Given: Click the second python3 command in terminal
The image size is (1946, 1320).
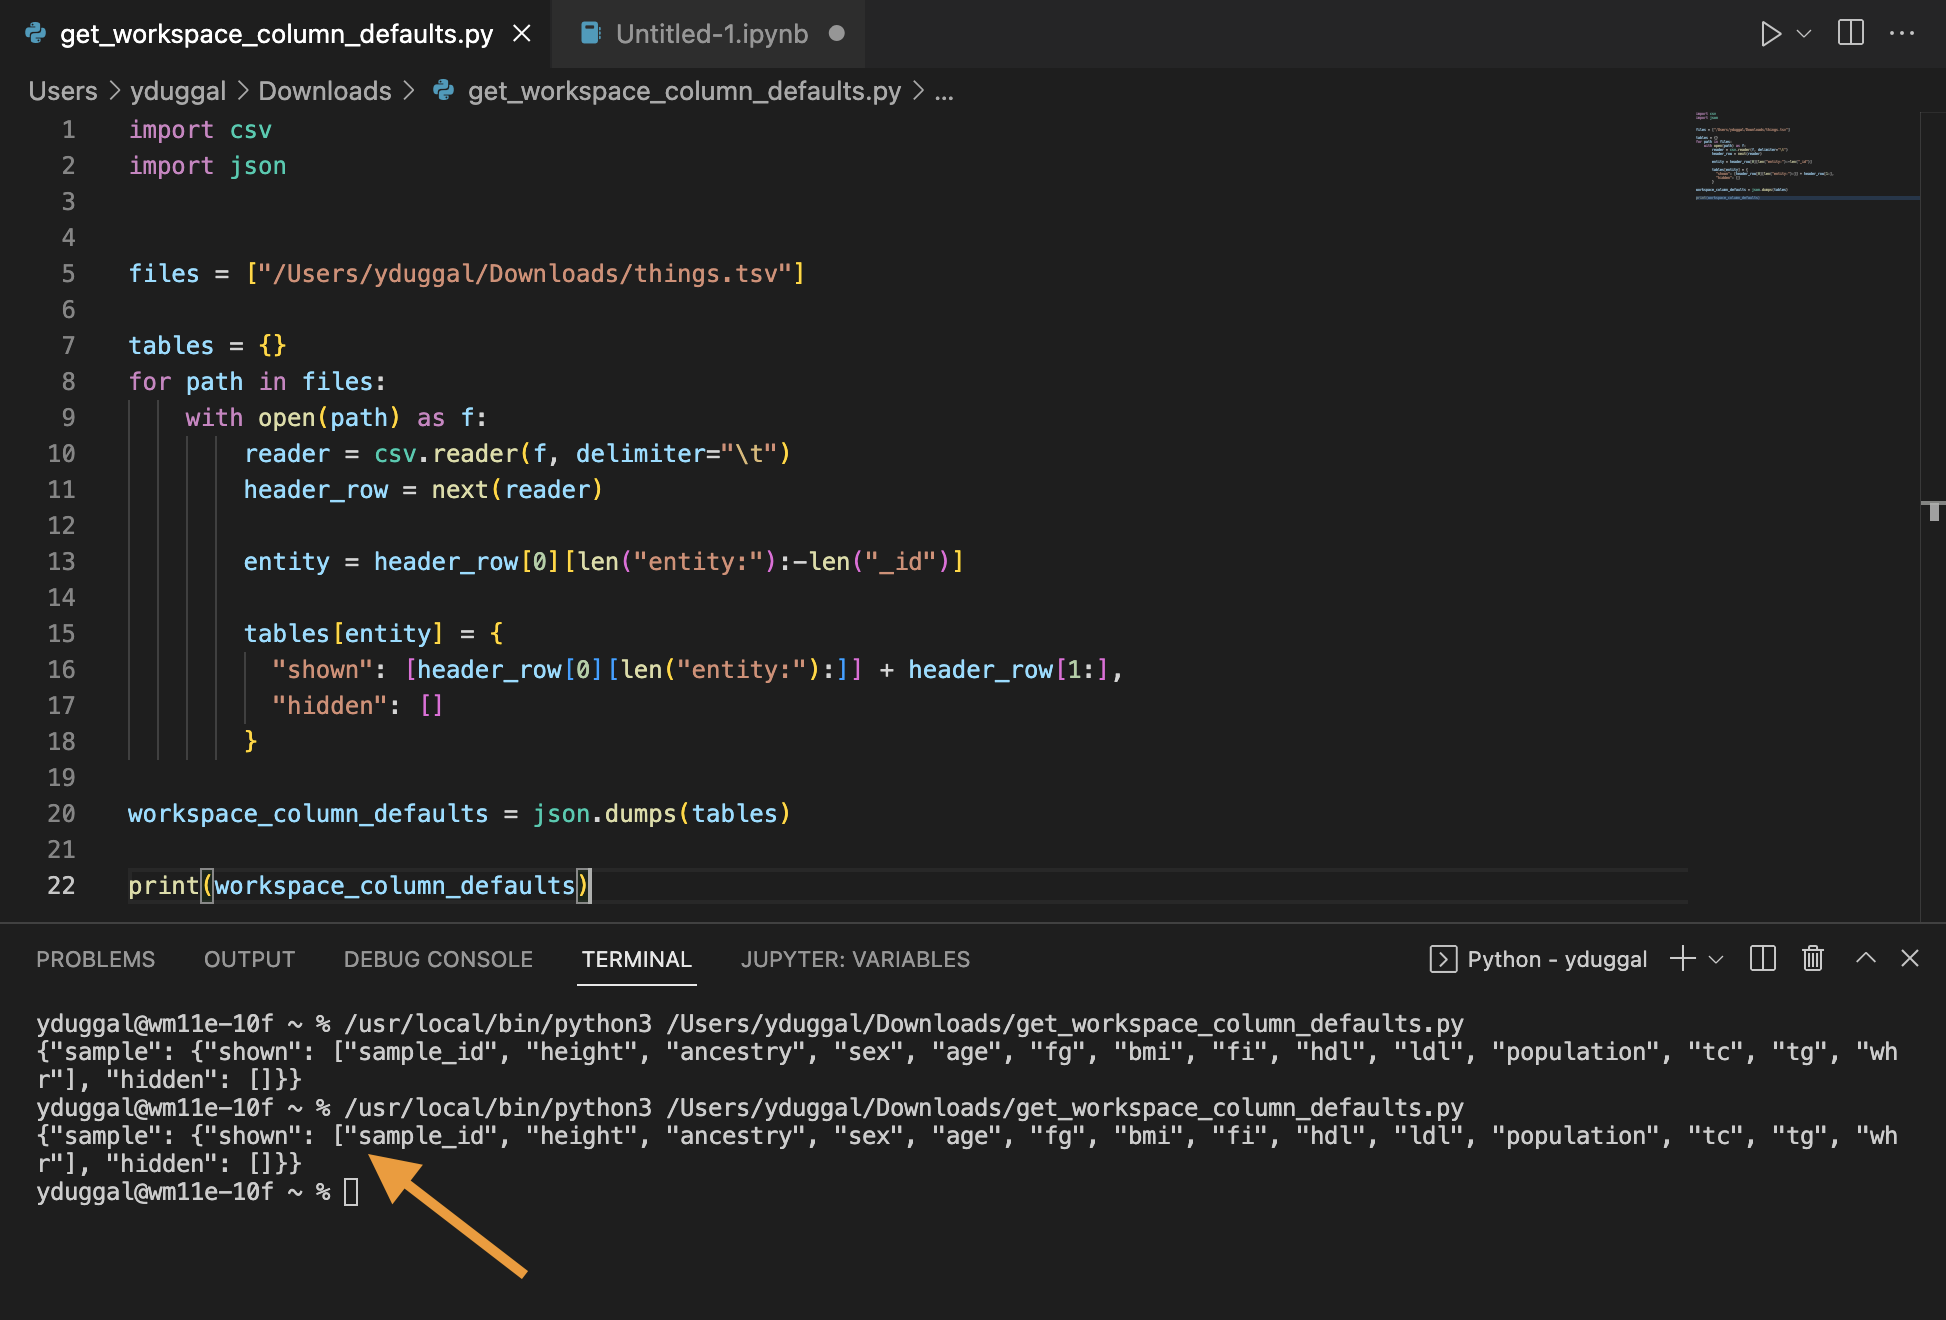Looking at the screenshot, I should pos(904,1108).
